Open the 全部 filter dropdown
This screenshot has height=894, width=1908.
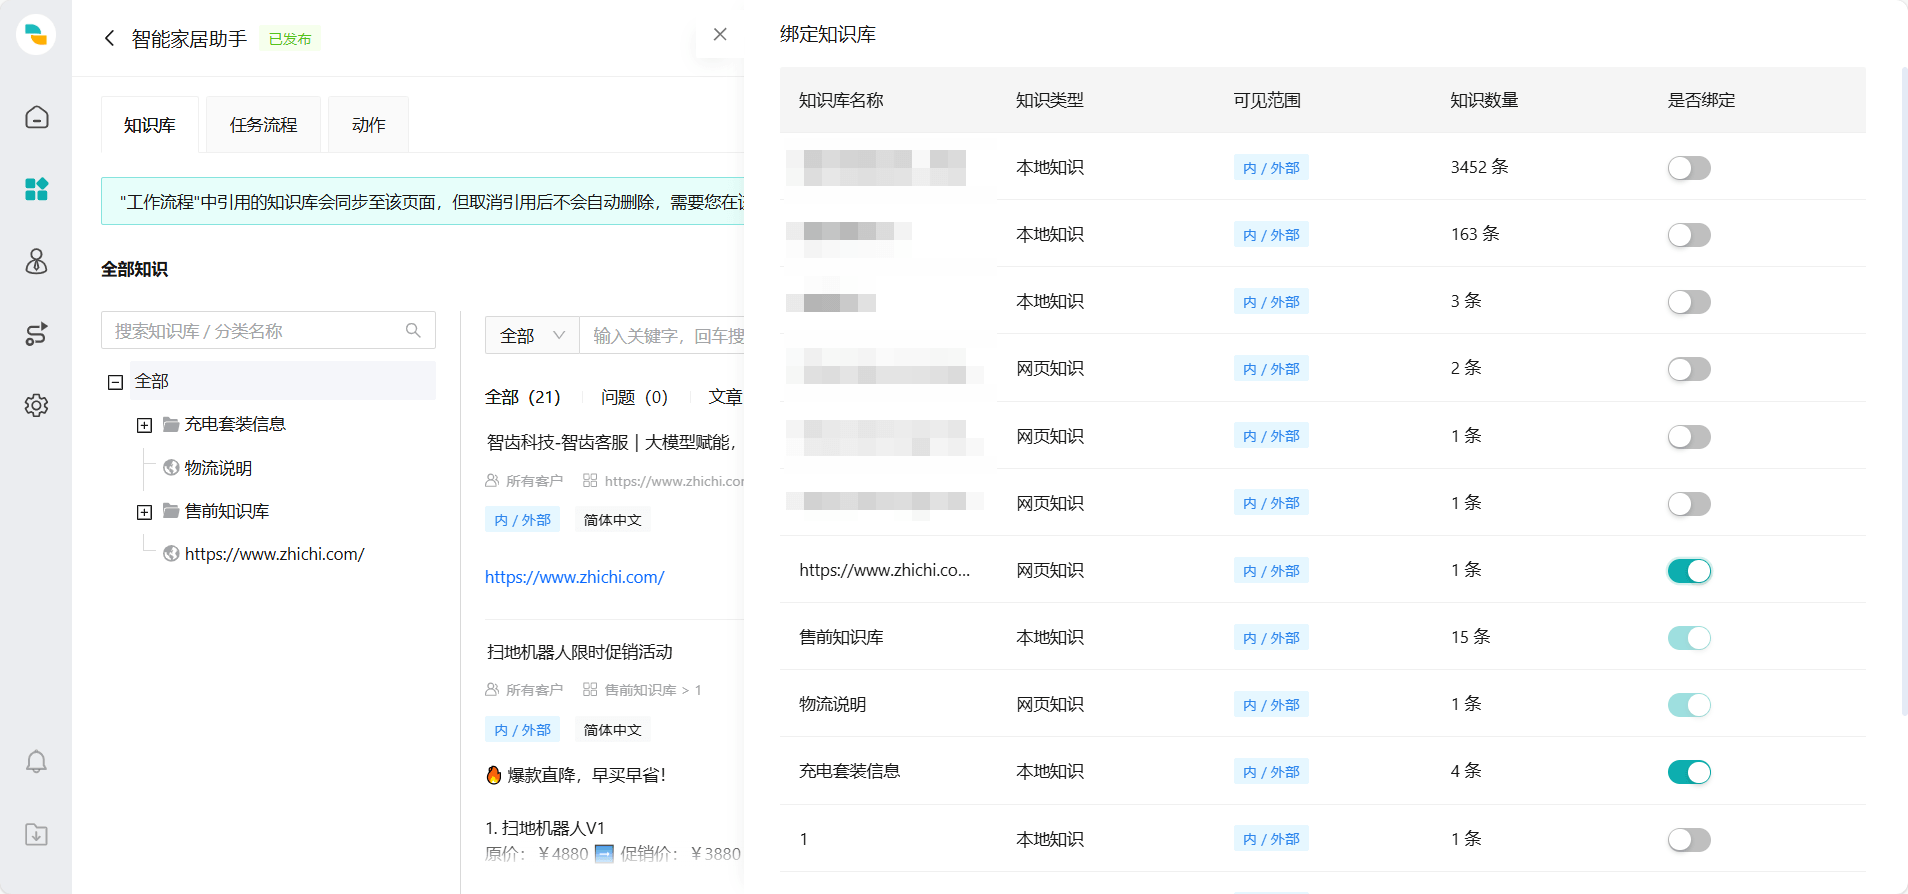click(532, 335)
